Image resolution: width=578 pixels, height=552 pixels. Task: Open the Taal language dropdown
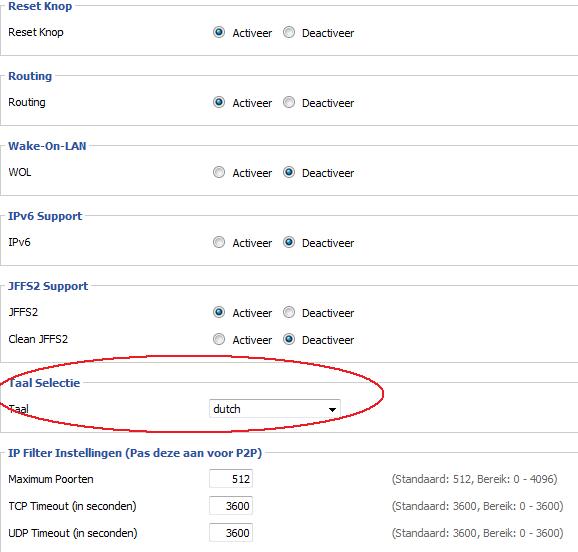click(x=275, y=409)
